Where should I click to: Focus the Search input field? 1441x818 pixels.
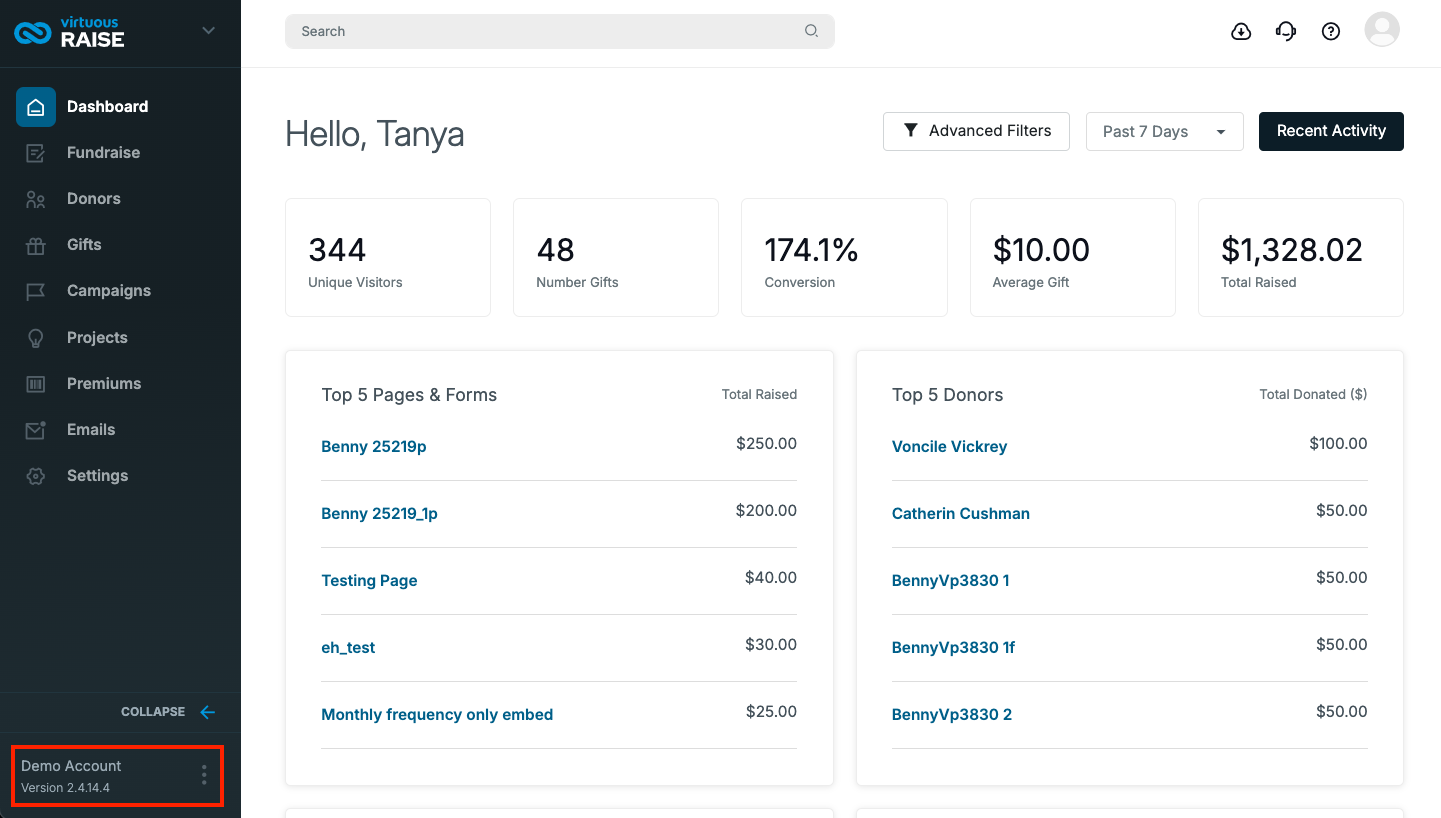coord(560,31)
